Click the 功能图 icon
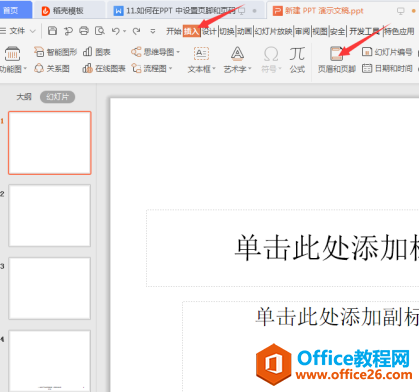Screen dimensions: 419x392 click(x=12, y=53)
